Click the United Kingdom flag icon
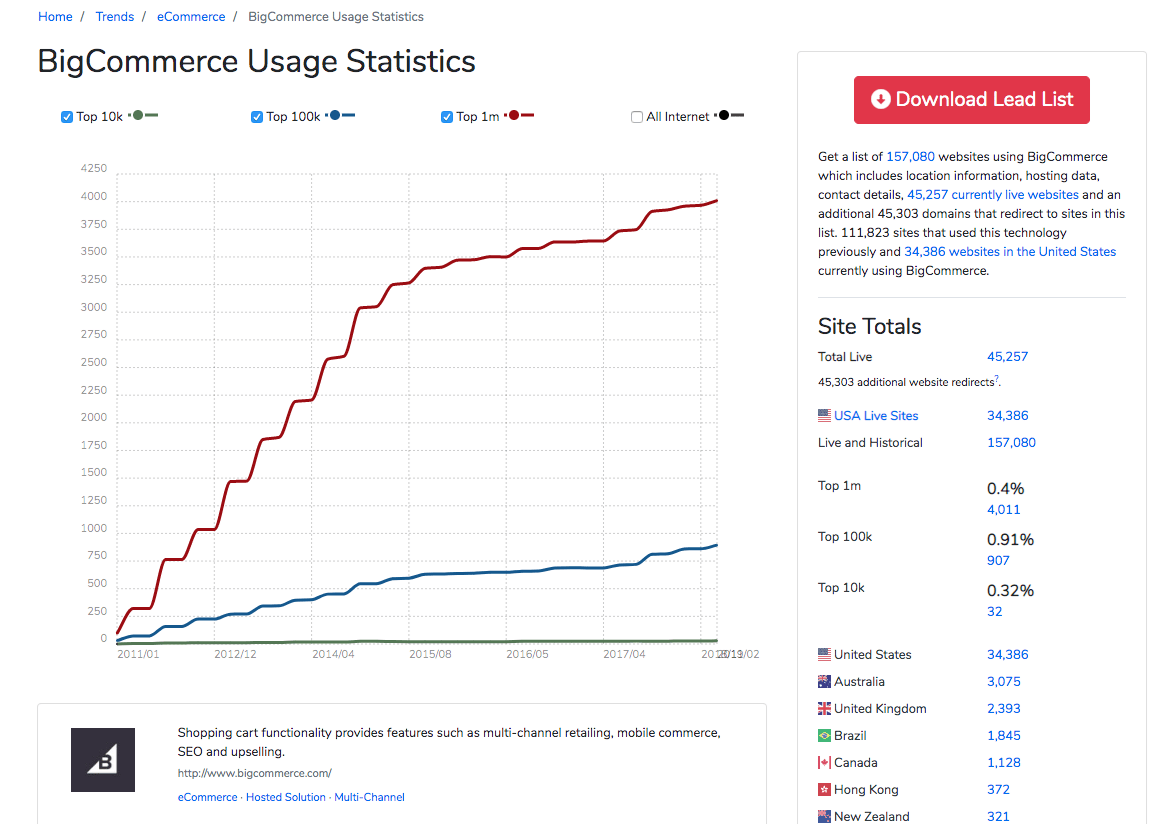1158x824 pixels. pyautogui.click(x=823, y=708)
